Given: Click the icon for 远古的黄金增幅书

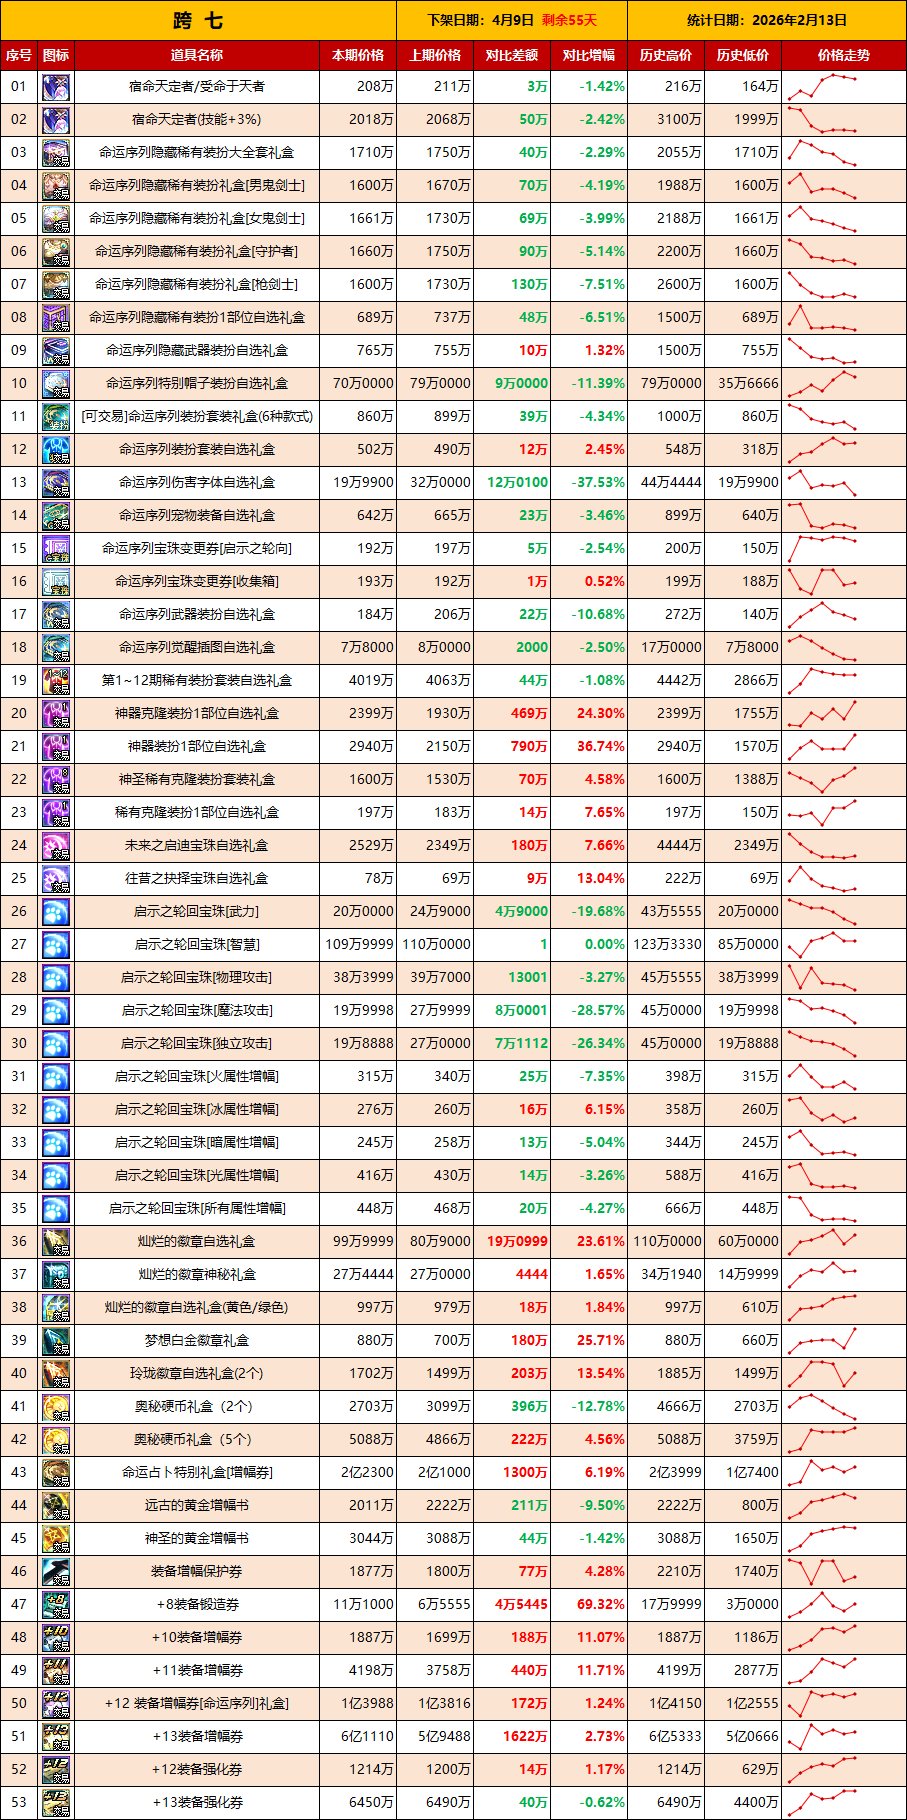Looking at the screenshot, I should 56,1506.
